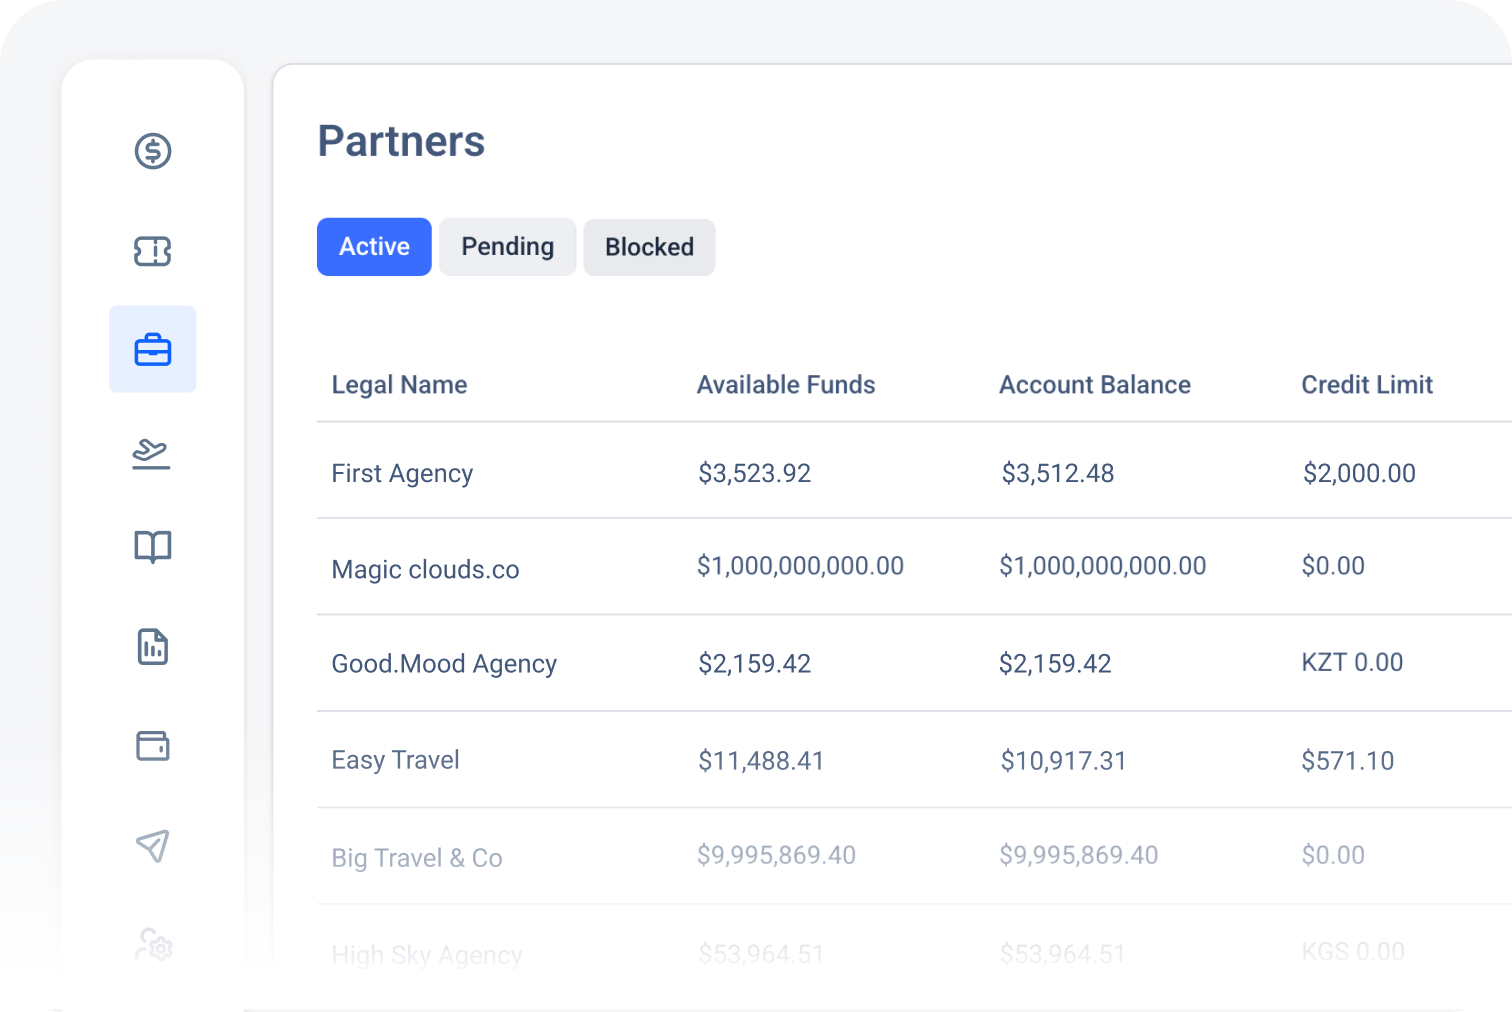The image size is (1512, 1012).
Task: Click the Partners page heading
Action: coord(401,141)
